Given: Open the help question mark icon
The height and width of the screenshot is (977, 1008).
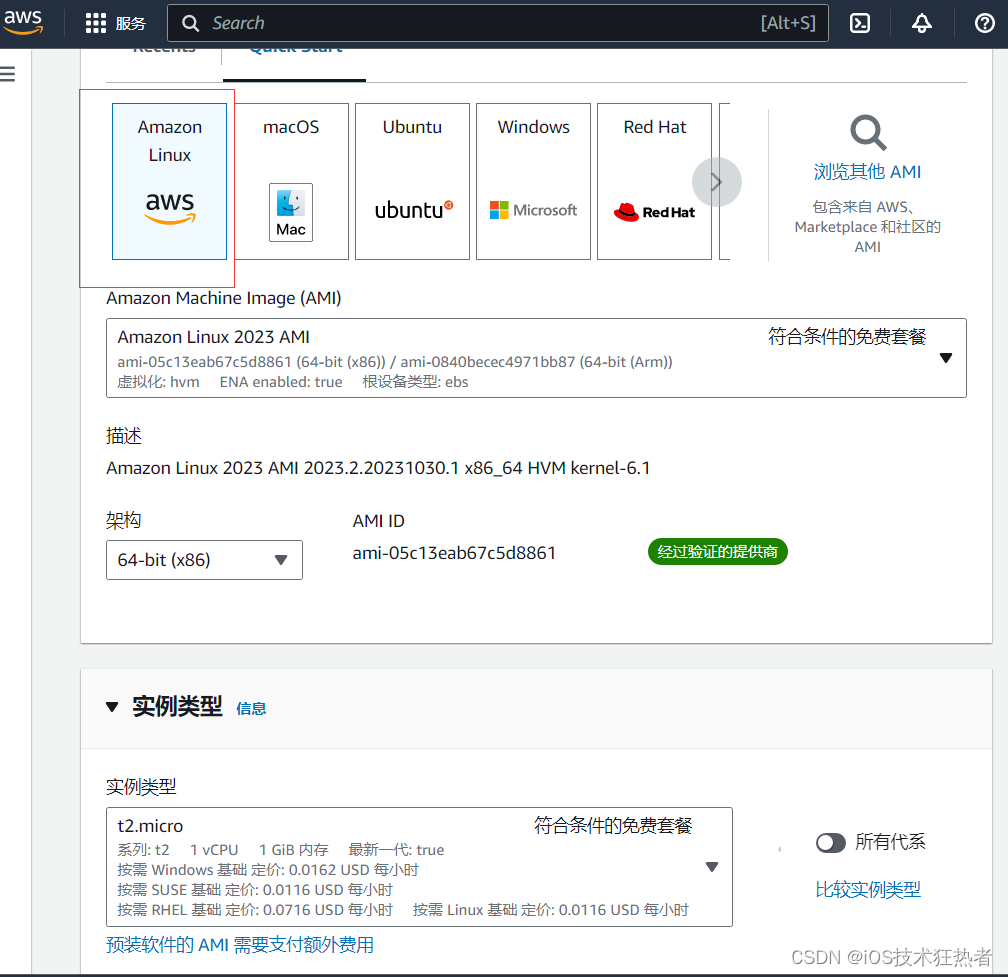Looking at the screenshot, I should point(984,23).
